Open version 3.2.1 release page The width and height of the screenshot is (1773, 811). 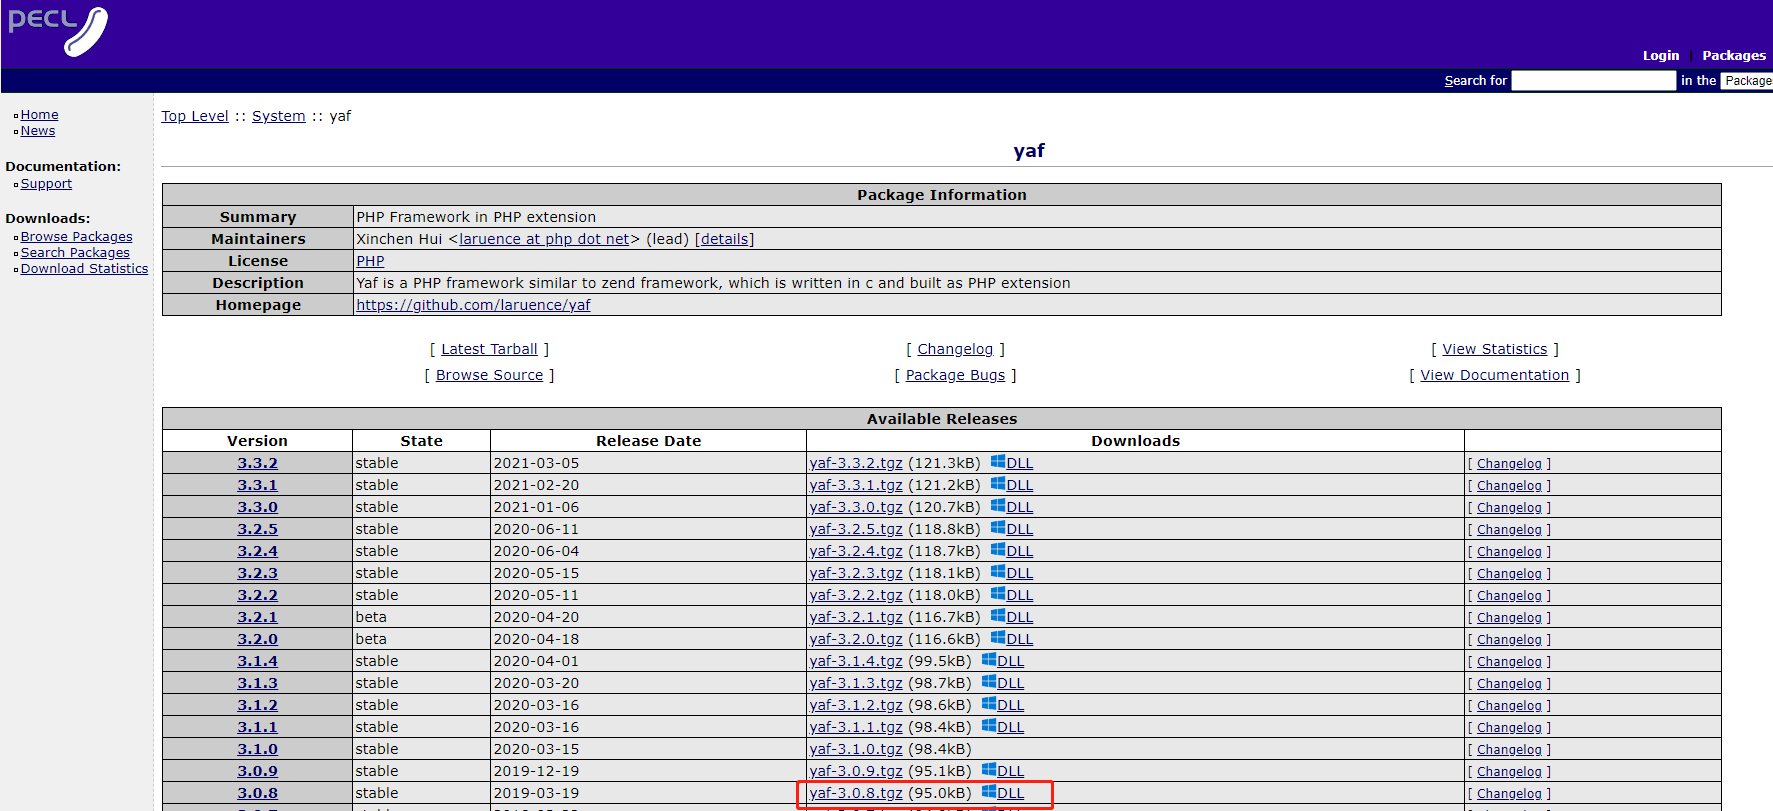(257, 617)
